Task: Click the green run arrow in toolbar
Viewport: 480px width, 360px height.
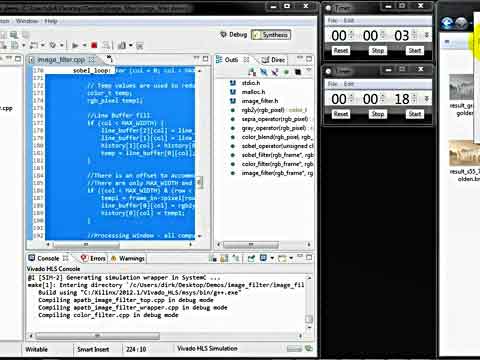Action: tap(75, 45)
